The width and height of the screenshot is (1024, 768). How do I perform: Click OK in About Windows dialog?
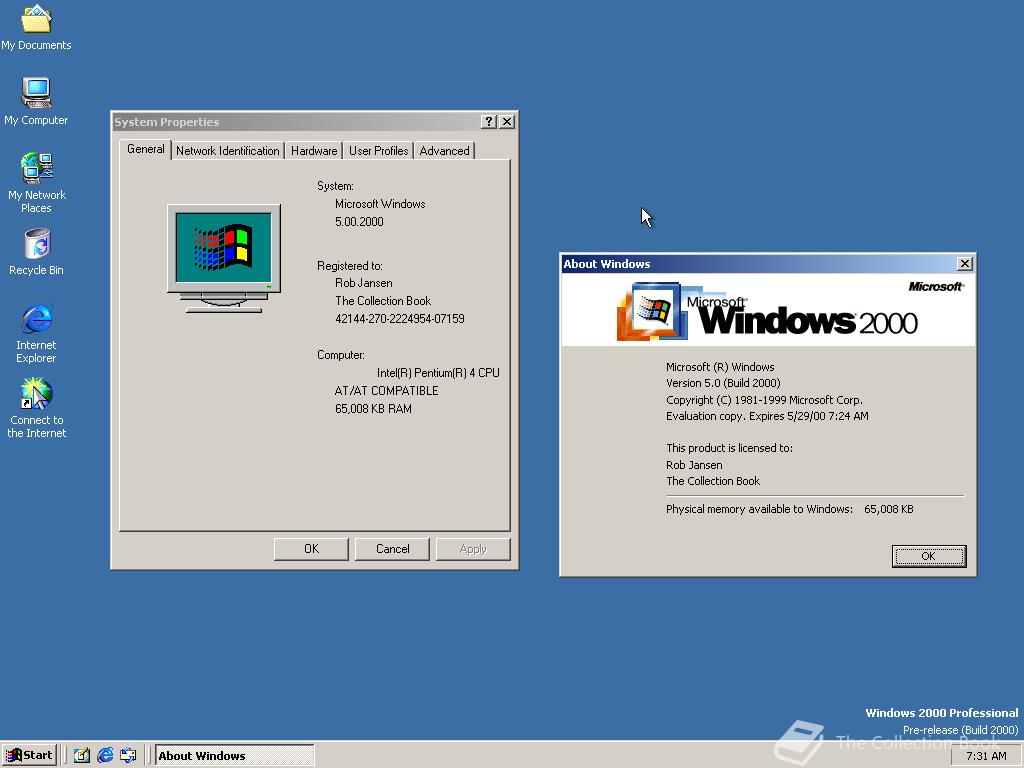coord(929,556)
